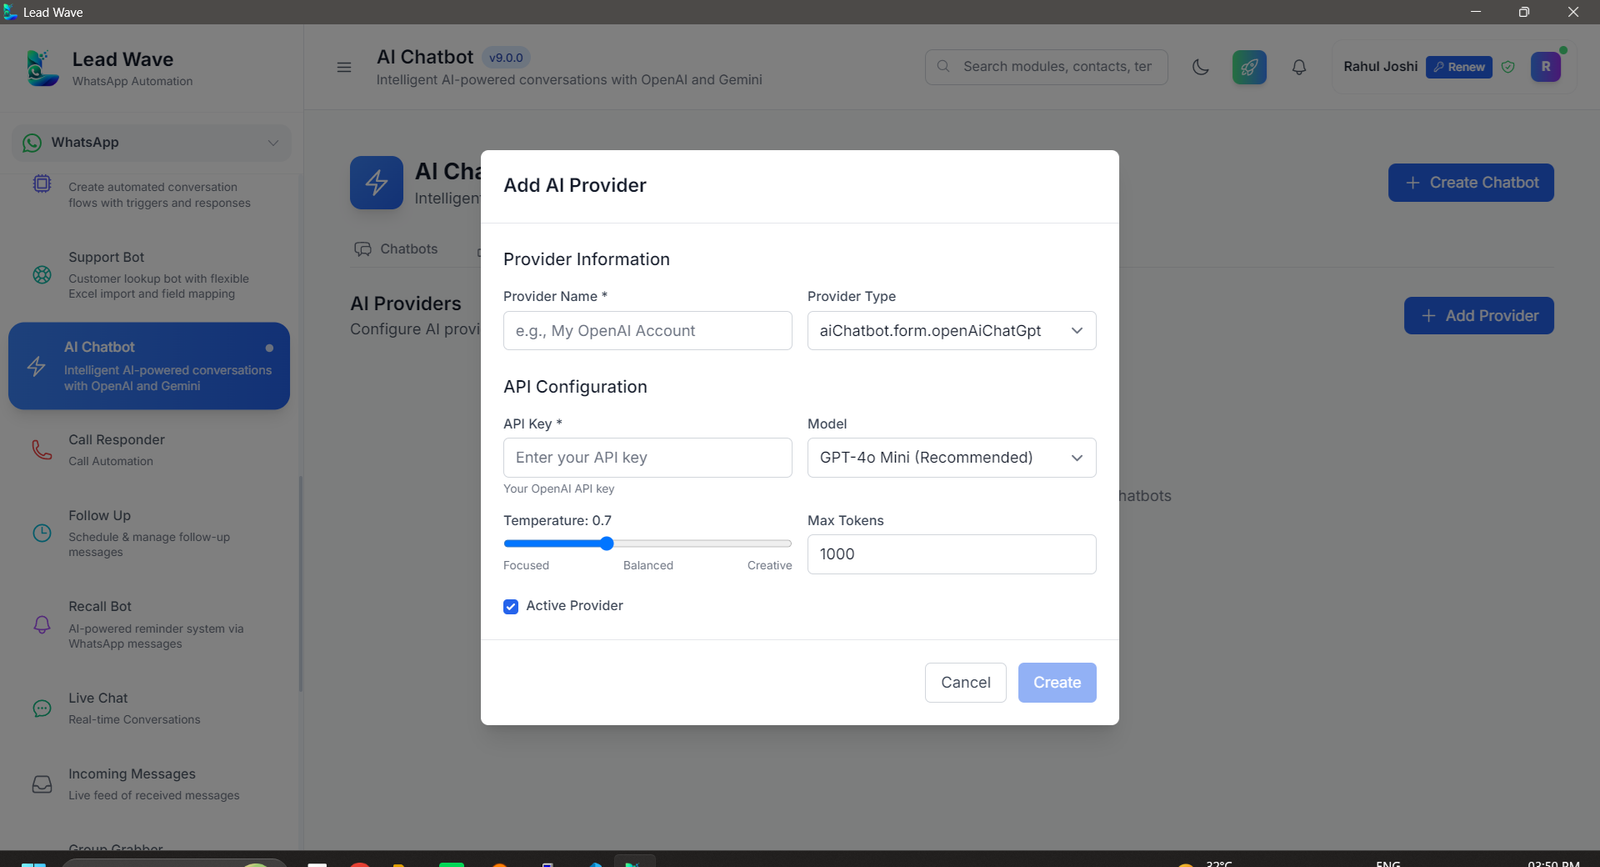Click the Create button in dialog
The height and width of the screenshot is (867, 1600).
tap(1057, 683)
